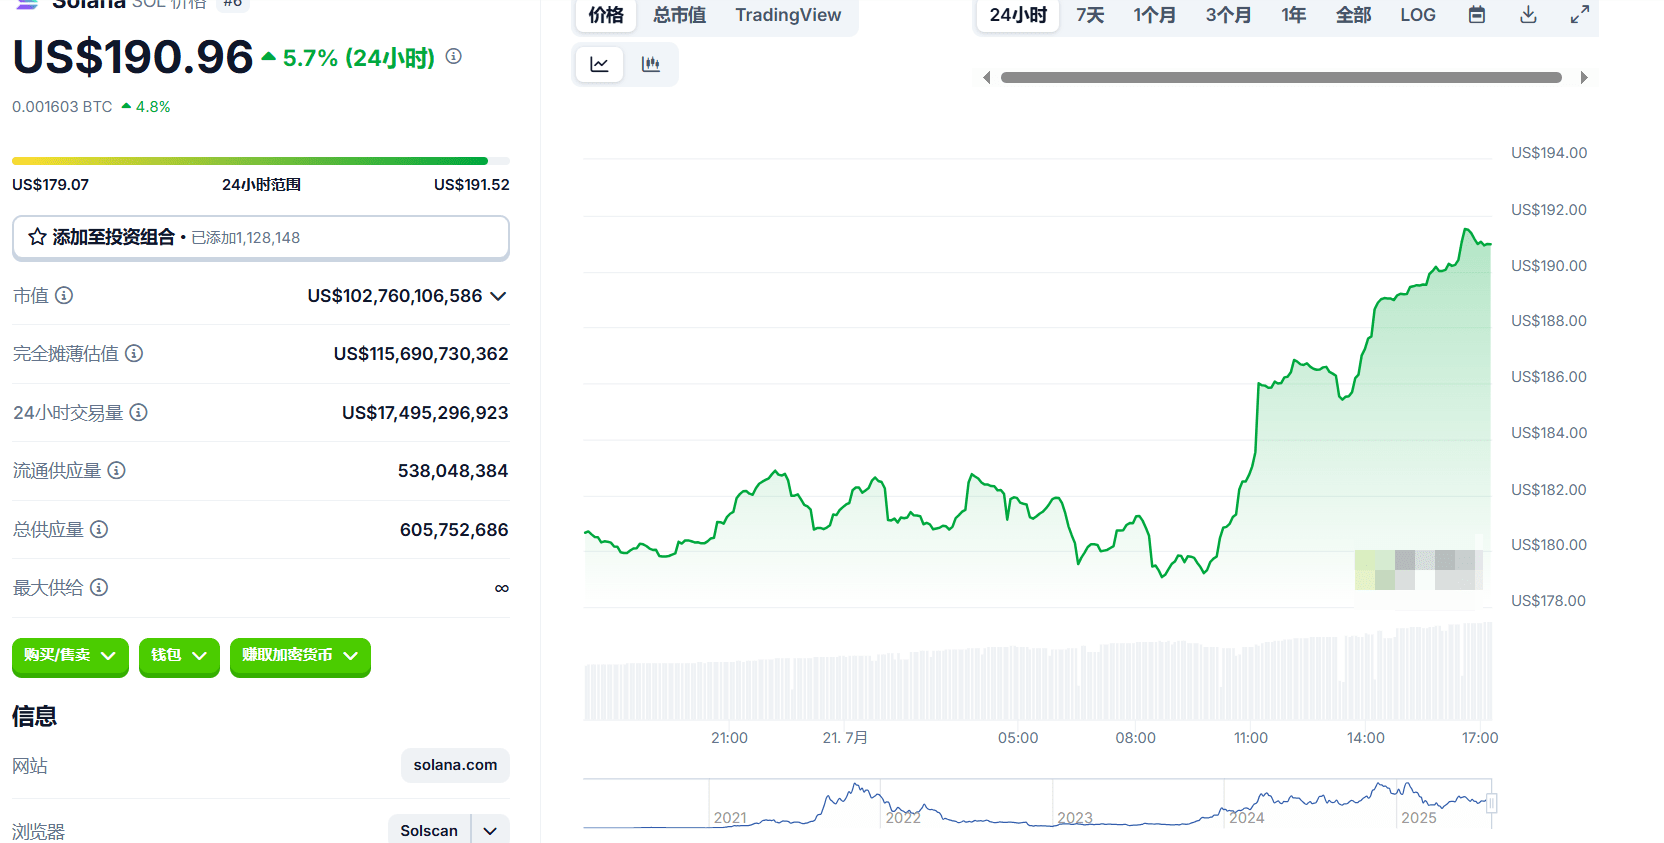The height and width of the screenshot is (843, 1664).
Task: Click info icon beside 完全摊薄估值
Action: click(134, 353)
